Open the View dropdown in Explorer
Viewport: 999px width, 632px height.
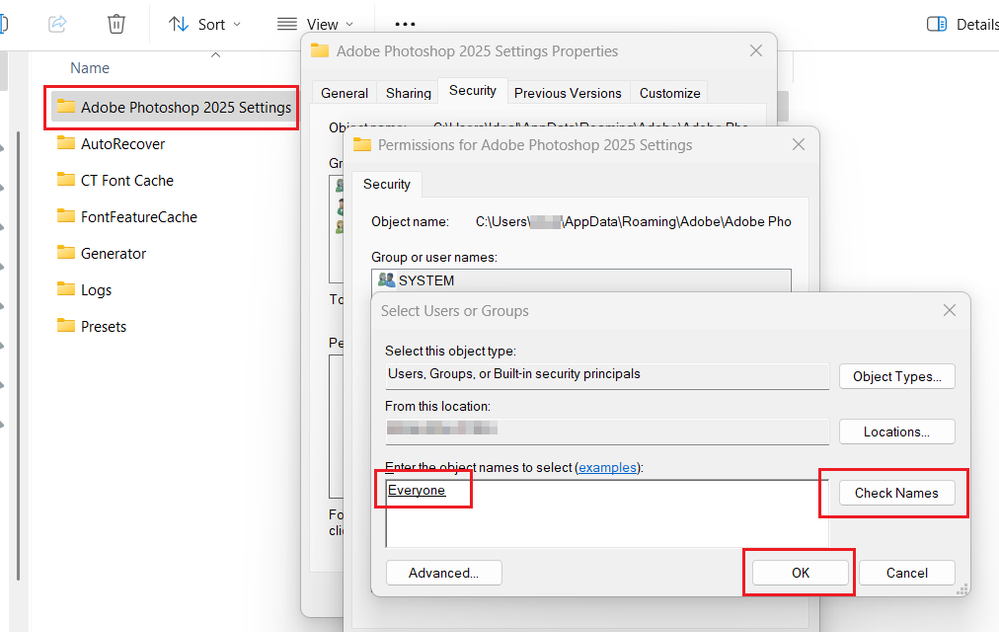tap(315, 24)
